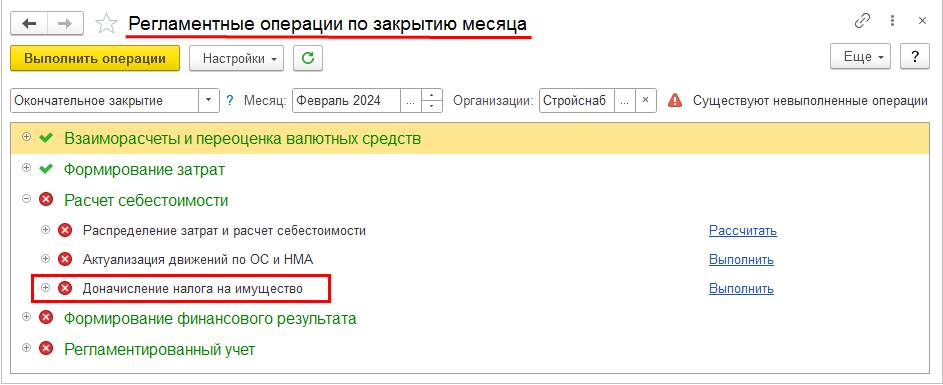Image resolution: width=943 pixels, height=385 pixels.
Task: Click the back navigation arrow
Action: 29,23
